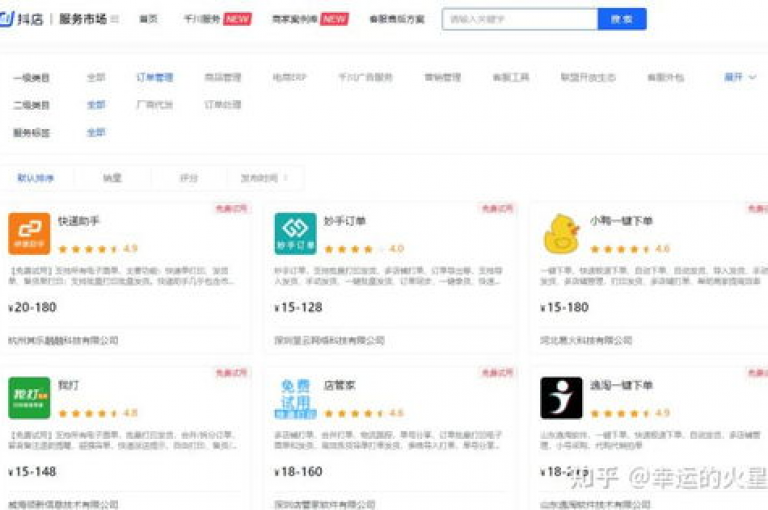Select 厂商代发 subcategory
The width and height of the screenshot is (768, 510).
(x=155, y=104)
